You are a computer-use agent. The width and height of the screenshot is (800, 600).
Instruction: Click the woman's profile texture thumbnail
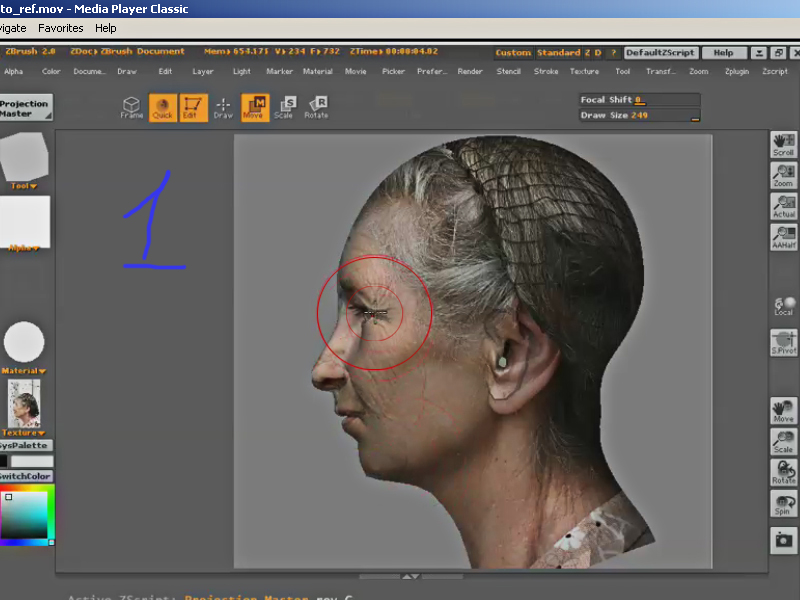coord(24,403)
